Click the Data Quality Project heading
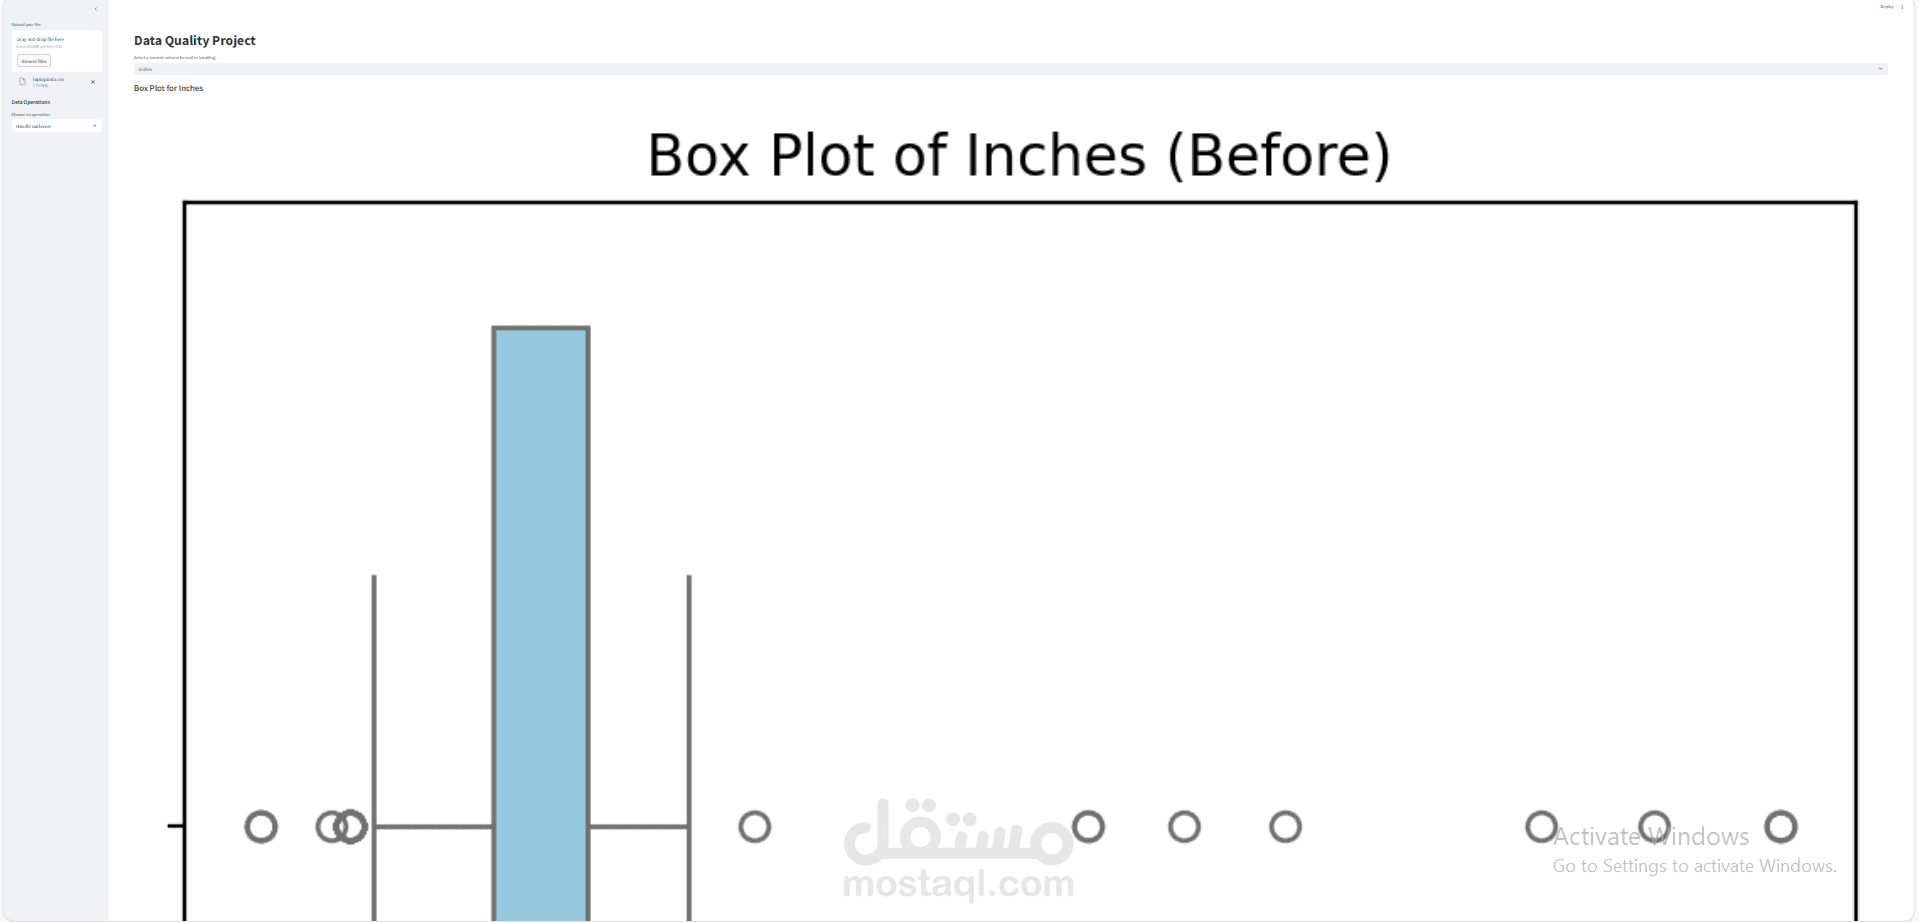Screen dimensions: 1919x922 click(195, 41)
